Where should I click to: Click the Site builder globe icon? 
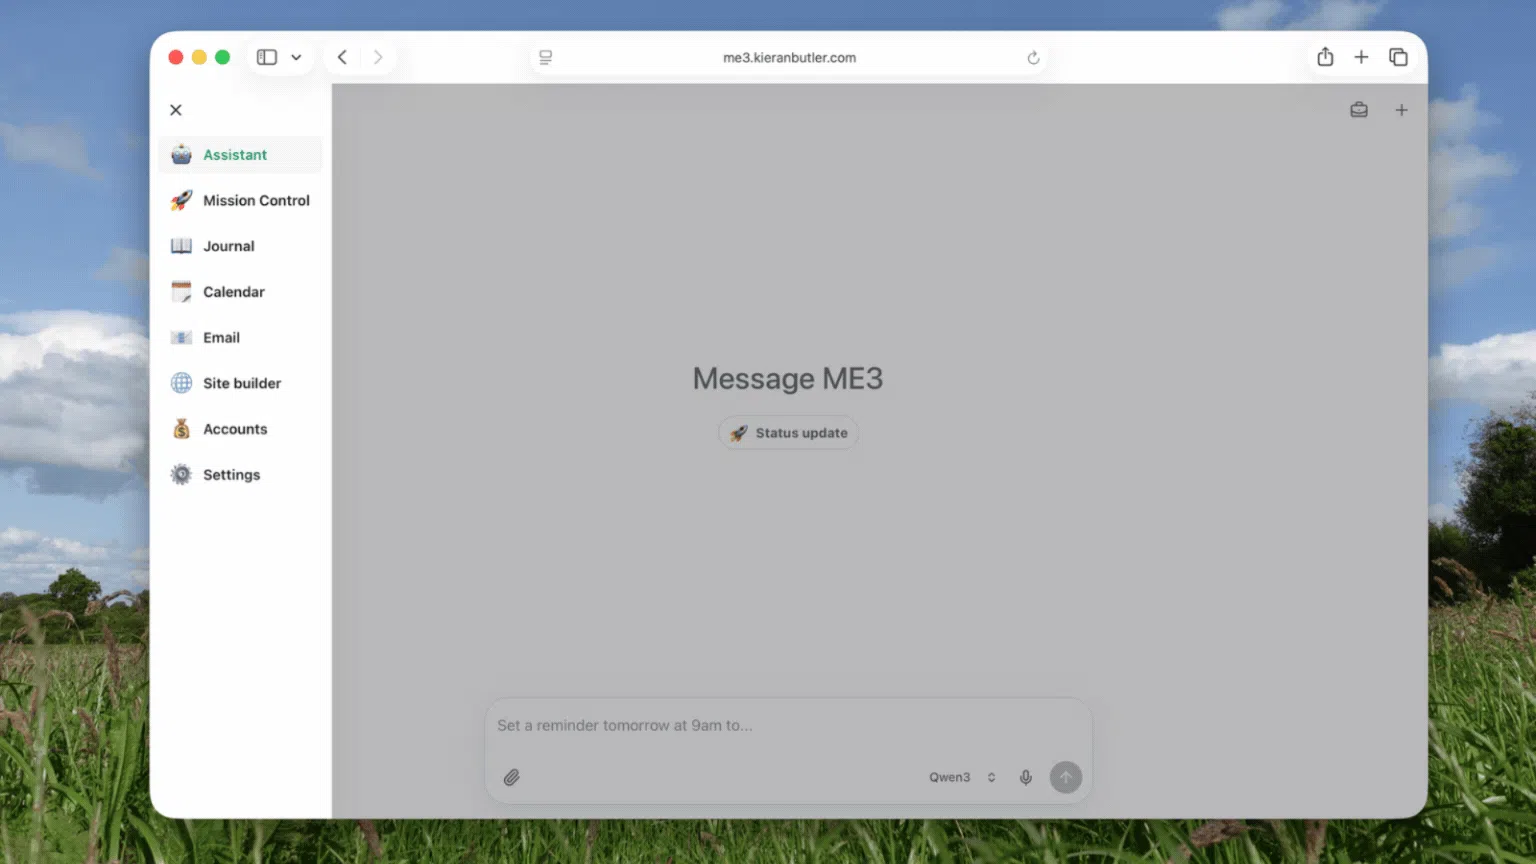(x=181, y=383)
